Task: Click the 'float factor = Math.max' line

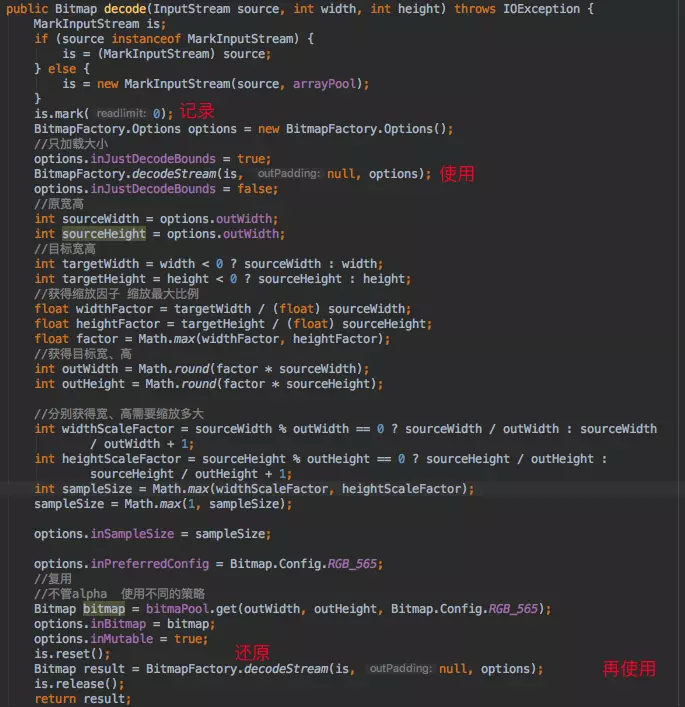Action: 212,339
